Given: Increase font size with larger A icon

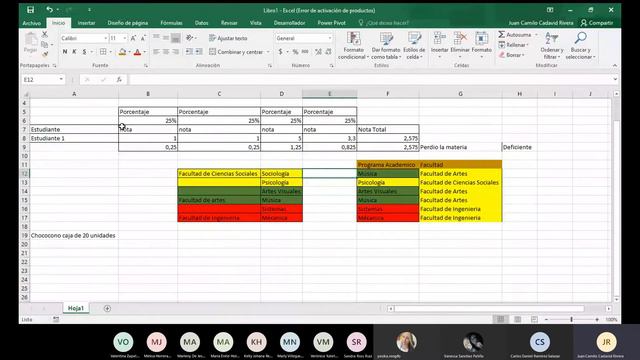Looking at the screenshot, I should (x=133, y=38).
